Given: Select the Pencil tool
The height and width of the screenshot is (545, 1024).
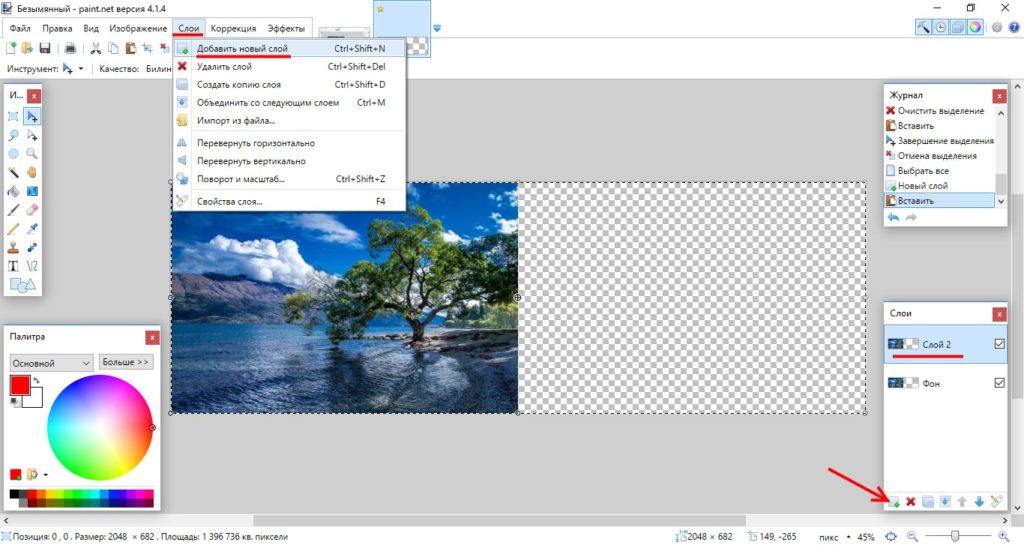Looking at the screenshot, I should pyautogui.click(x=13, y=228).
